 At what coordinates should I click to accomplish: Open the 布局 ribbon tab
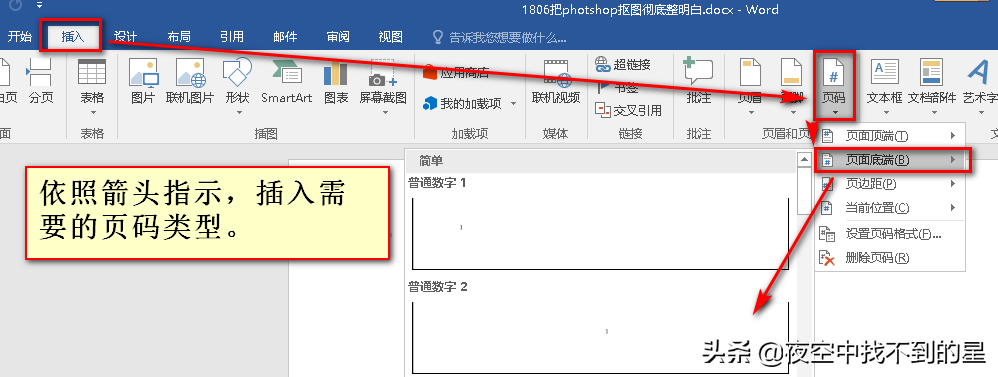179,37
